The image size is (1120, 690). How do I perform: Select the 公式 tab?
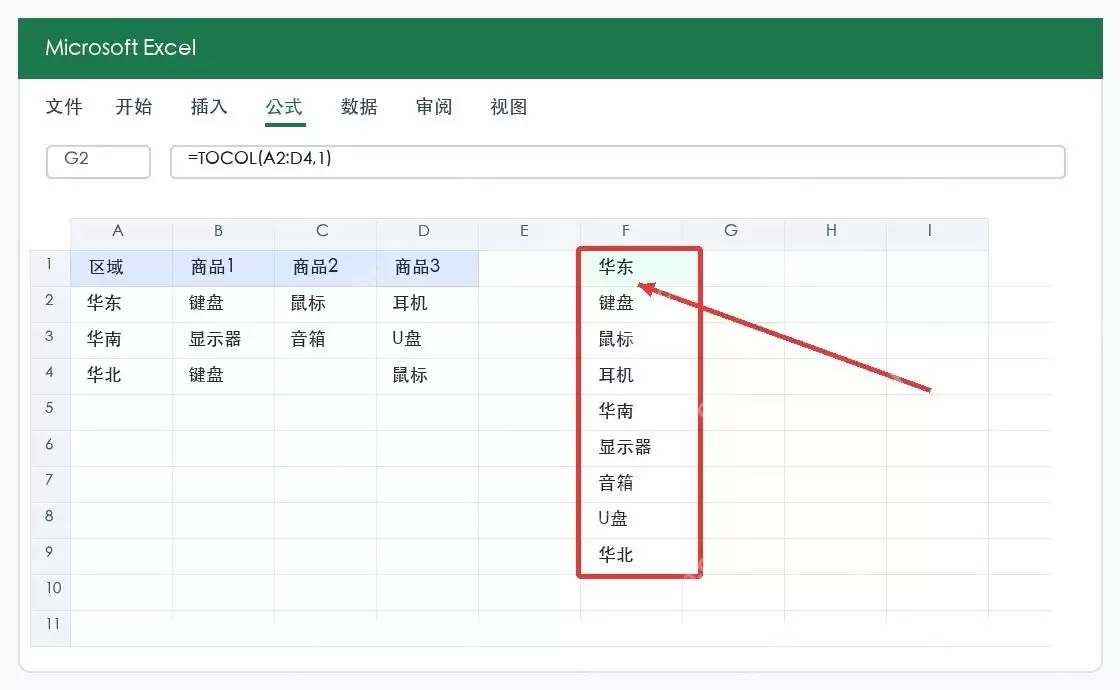pyautogui.click(x=284, y=107)
